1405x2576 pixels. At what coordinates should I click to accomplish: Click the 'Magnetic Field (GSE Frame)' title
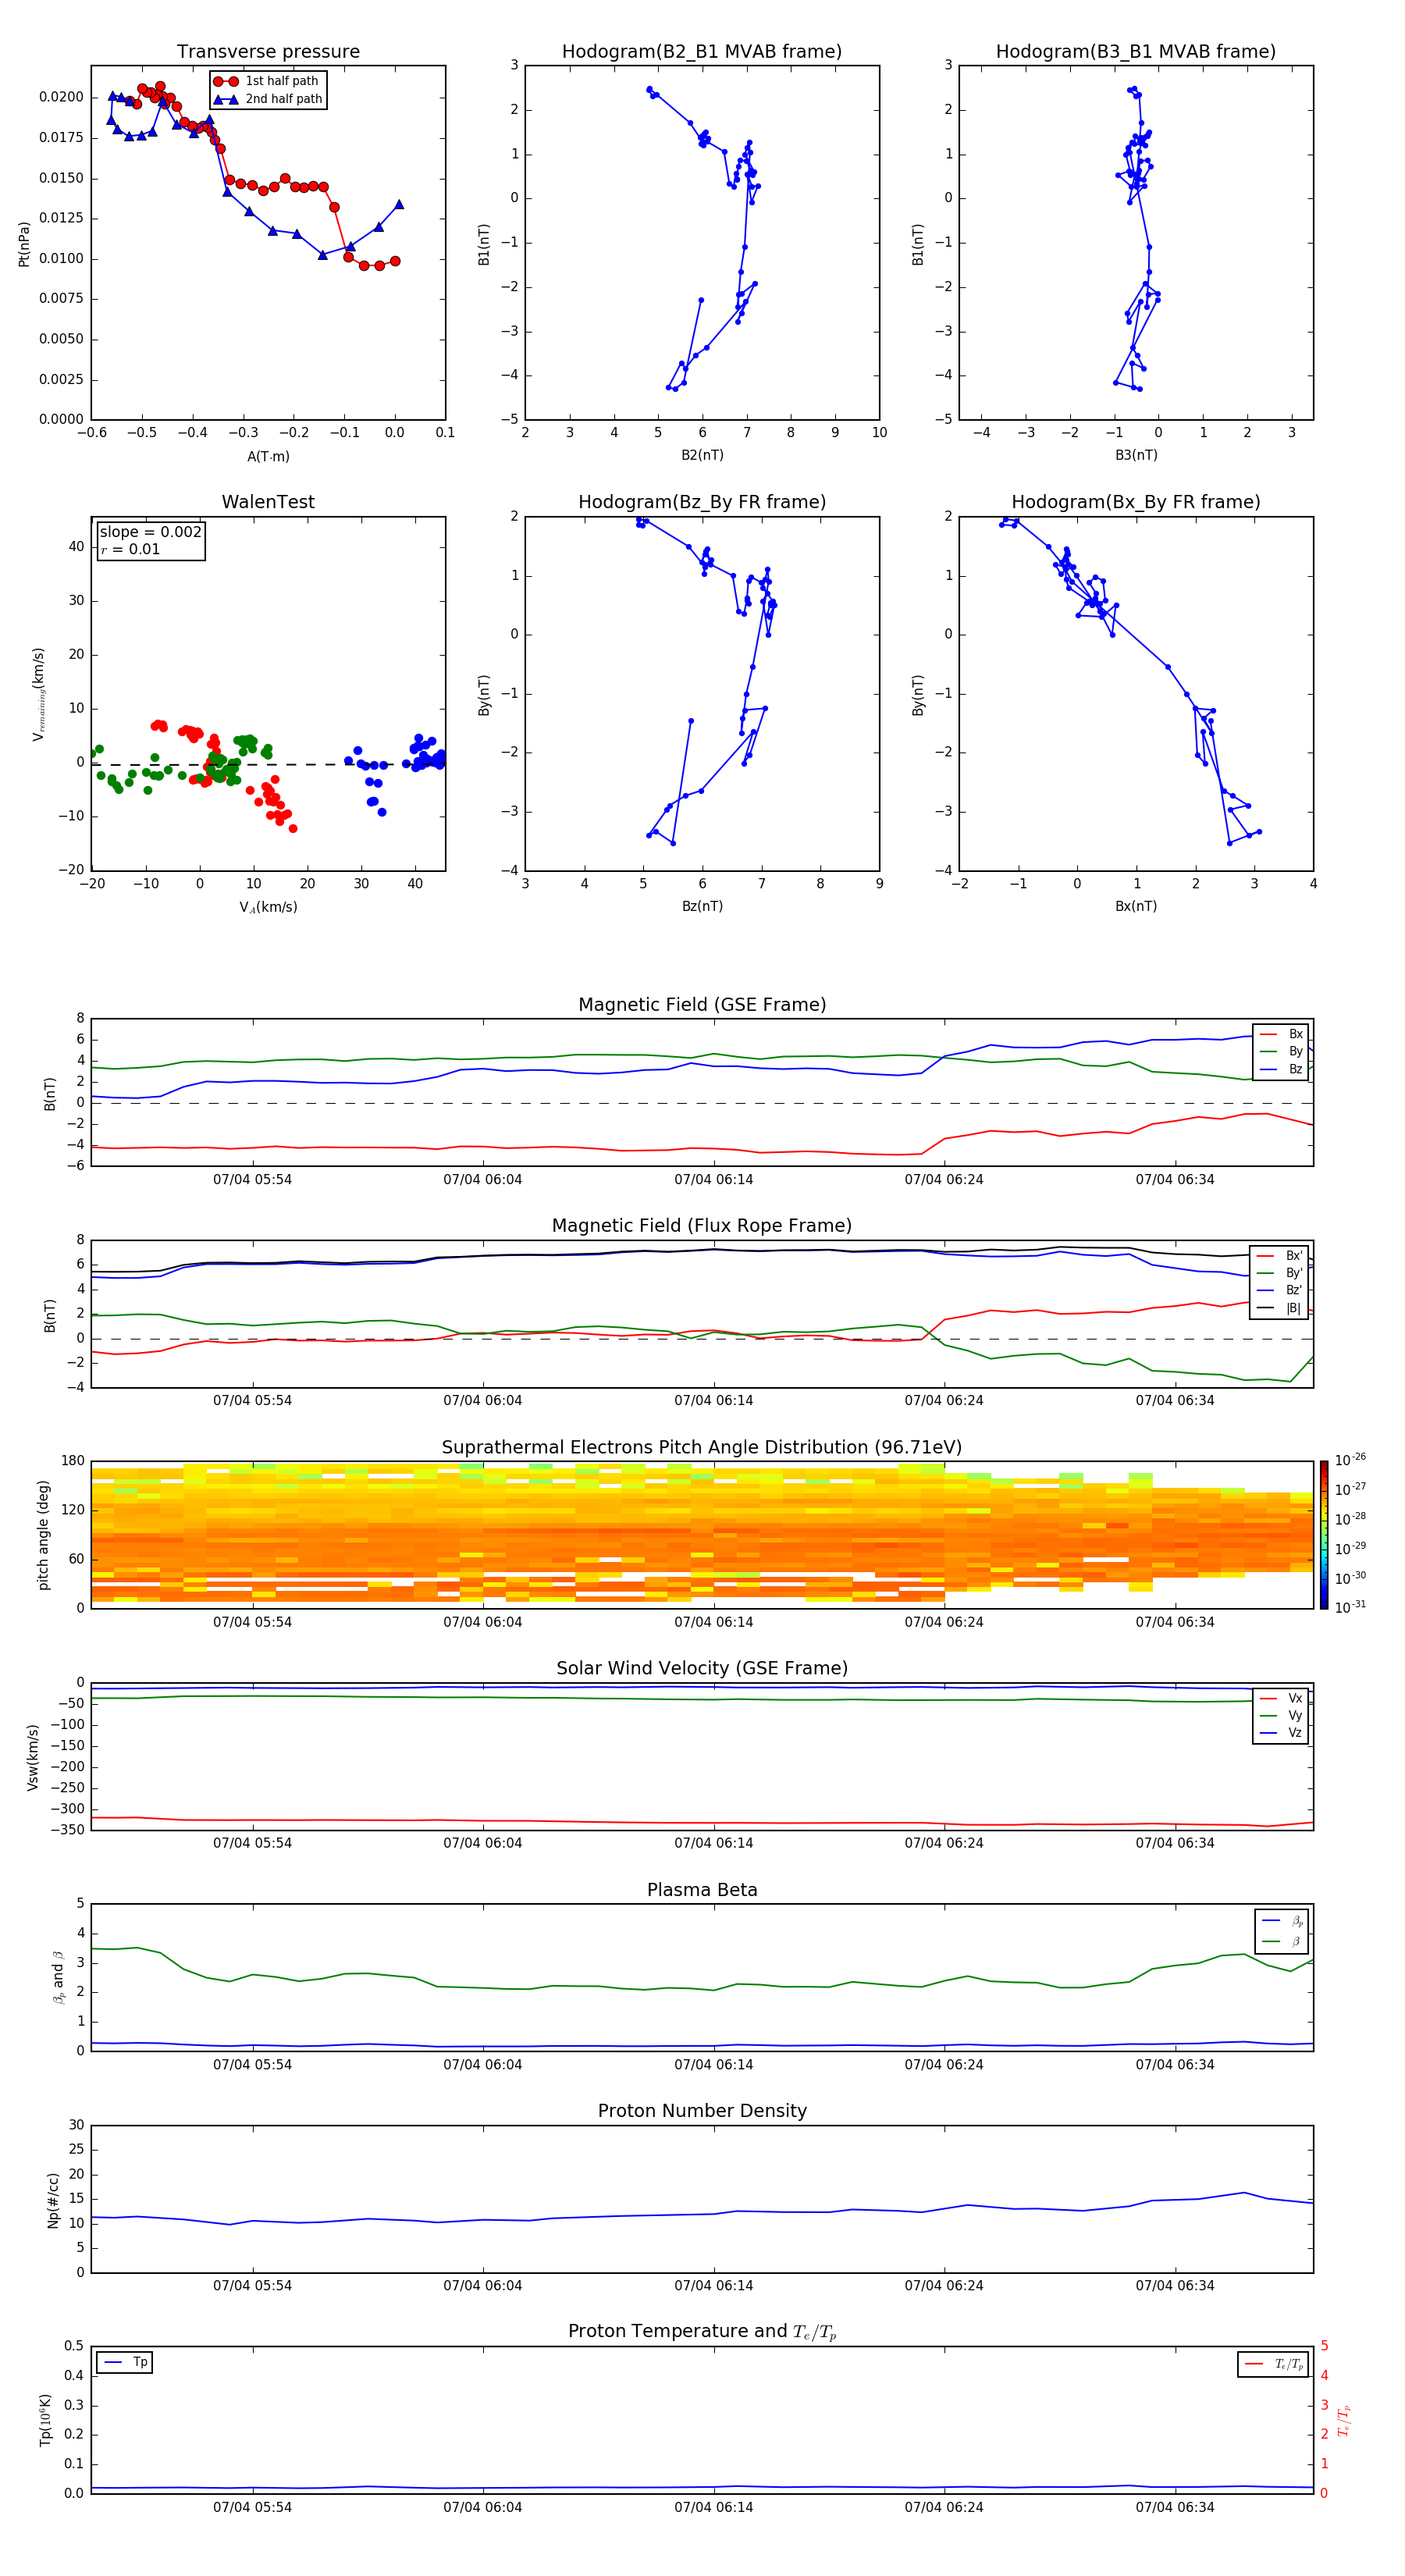click(702, 1005)
